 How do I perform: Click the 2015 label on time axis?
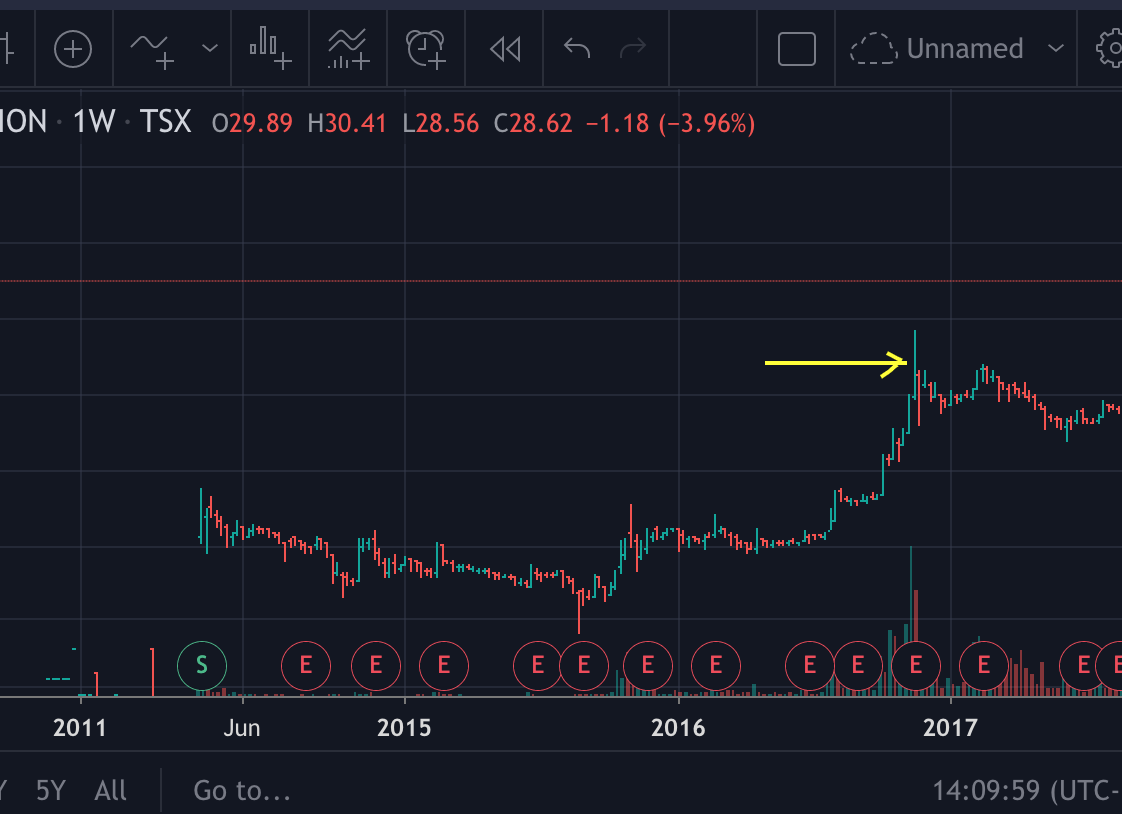(404, 728)
